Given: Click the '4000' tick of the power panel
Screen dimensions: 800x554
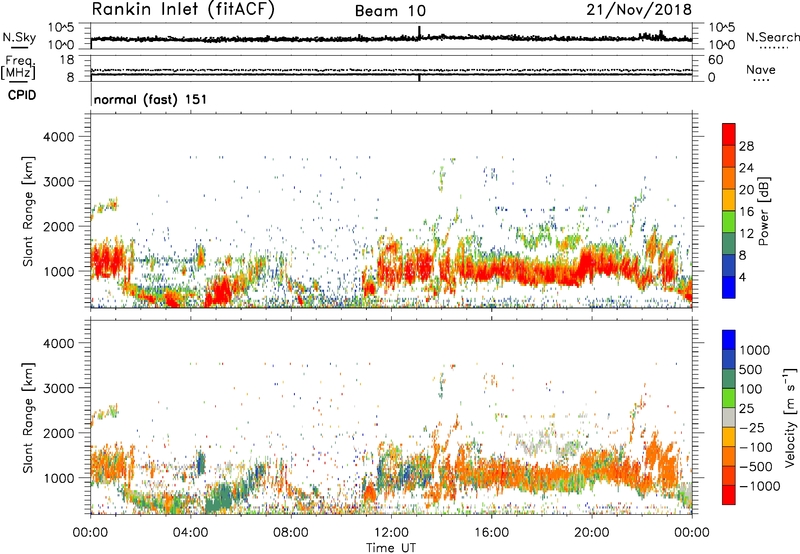Looking at the screenshot, I should [x=58, y=137].
